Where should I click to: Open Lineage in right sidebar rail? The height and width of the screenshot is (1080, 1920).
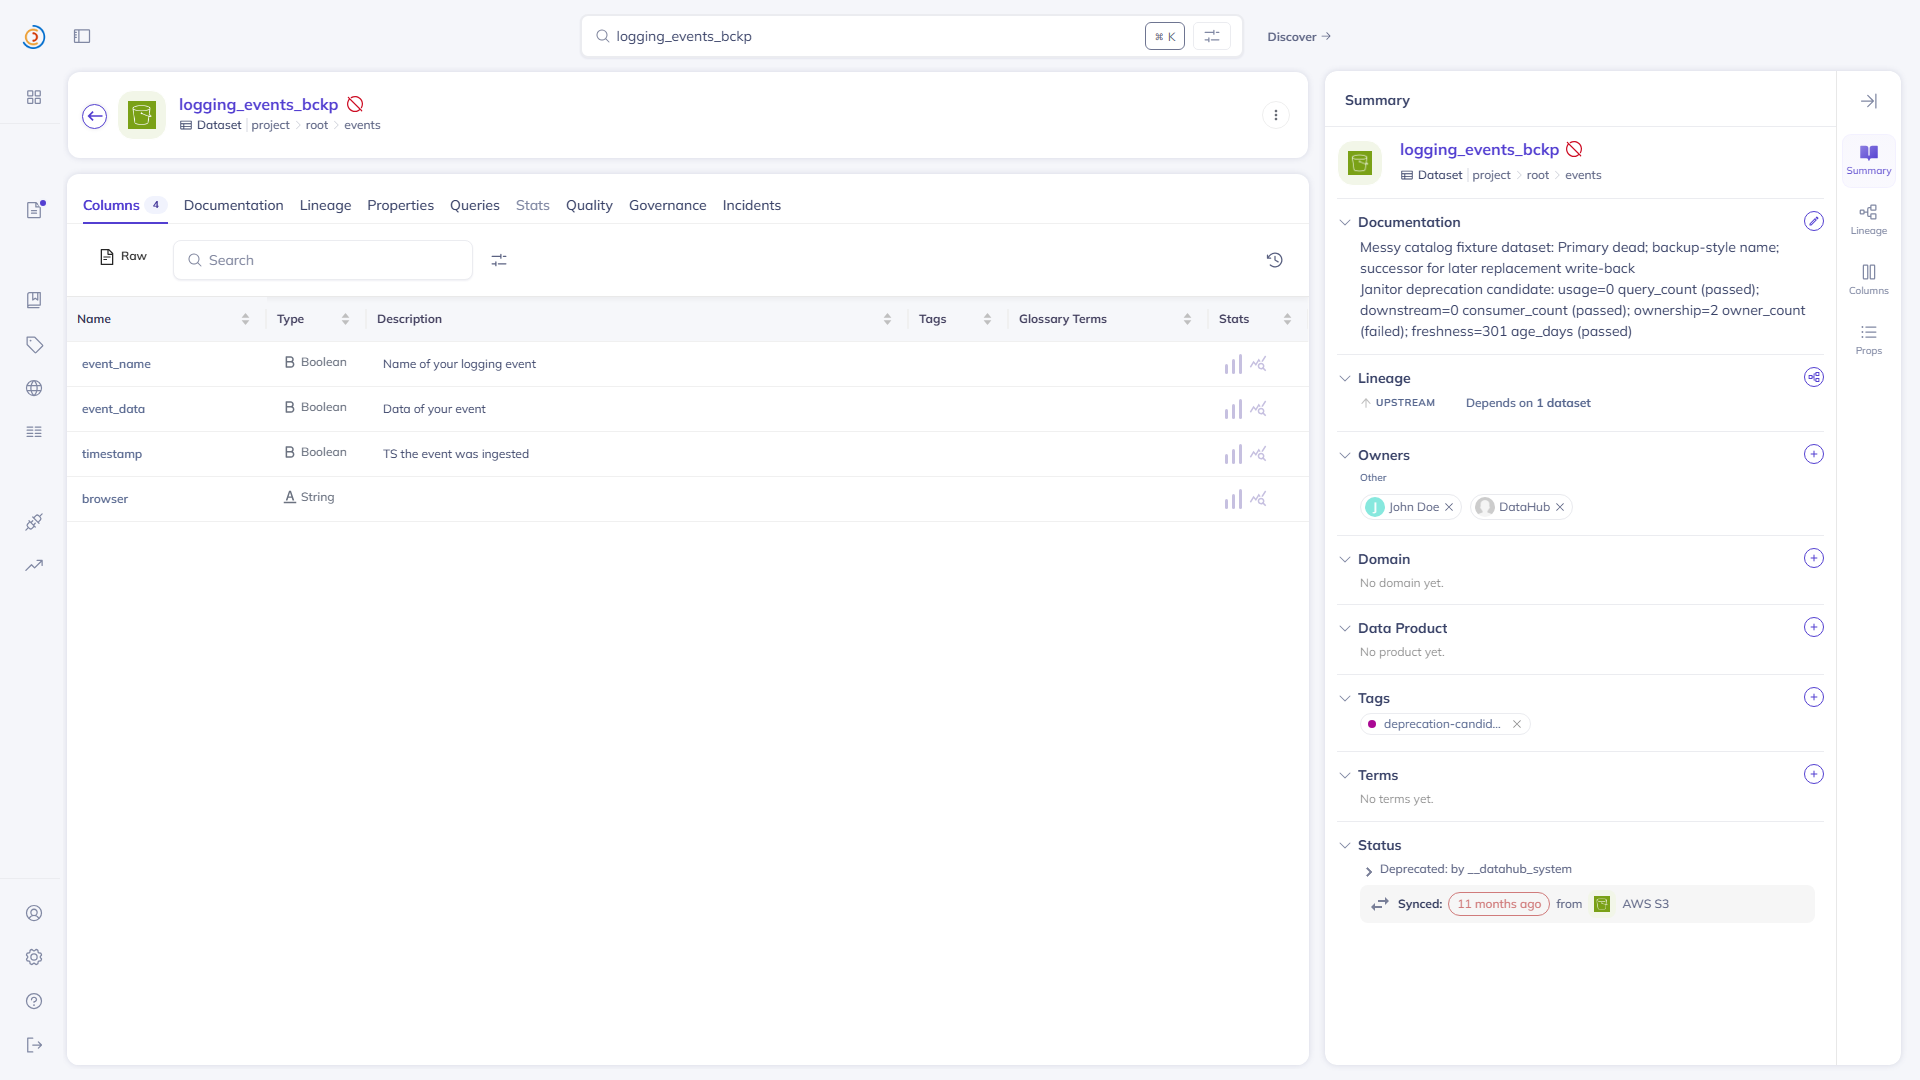tap(1868, 219)
